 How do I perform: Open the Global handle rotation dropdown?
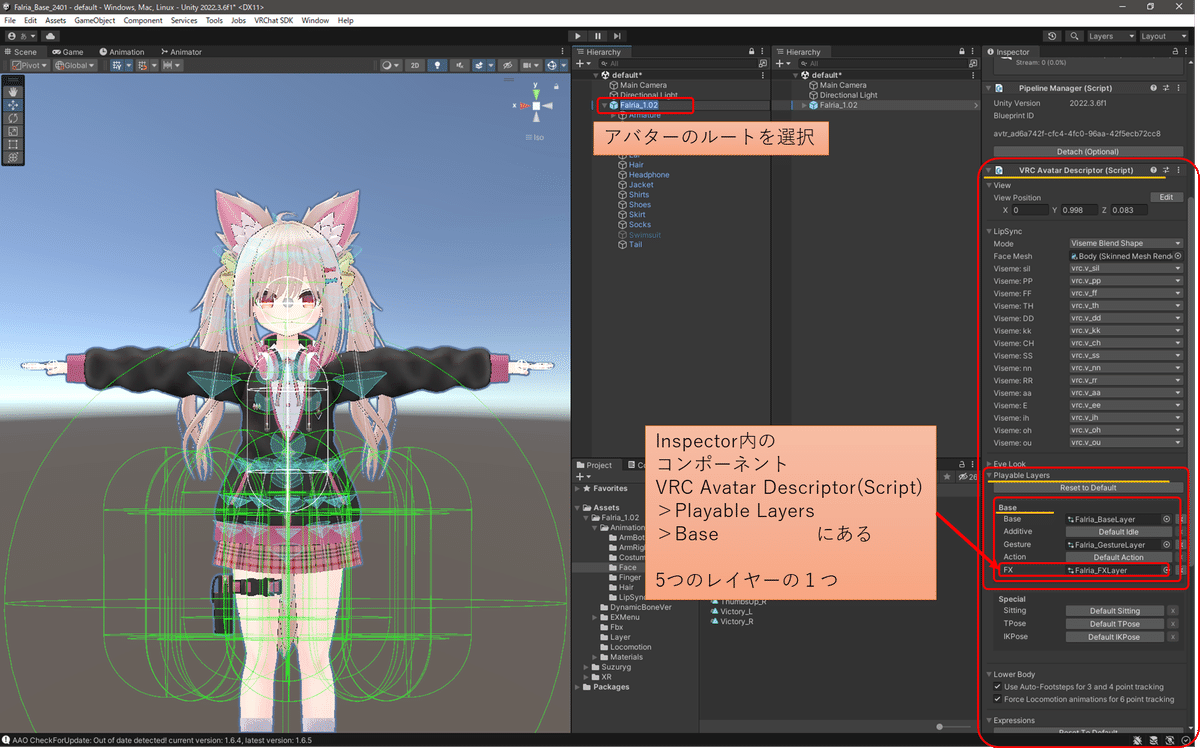point(76,65)
